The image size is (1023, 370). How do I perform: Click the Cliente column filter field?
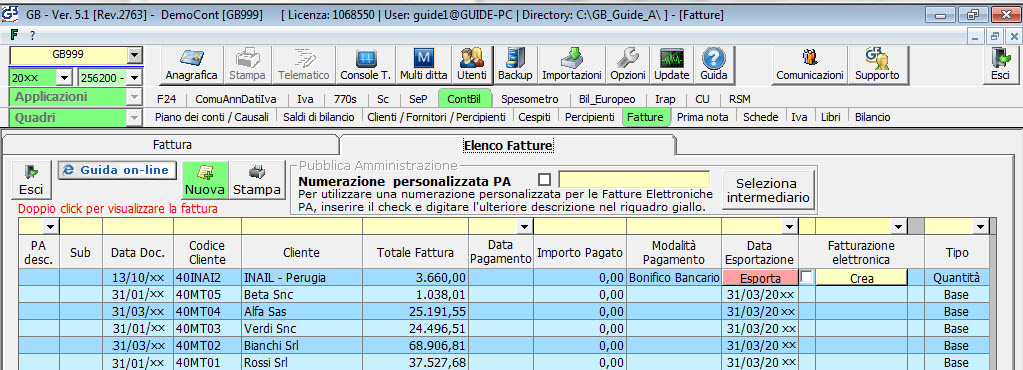[x=301, y=226]
